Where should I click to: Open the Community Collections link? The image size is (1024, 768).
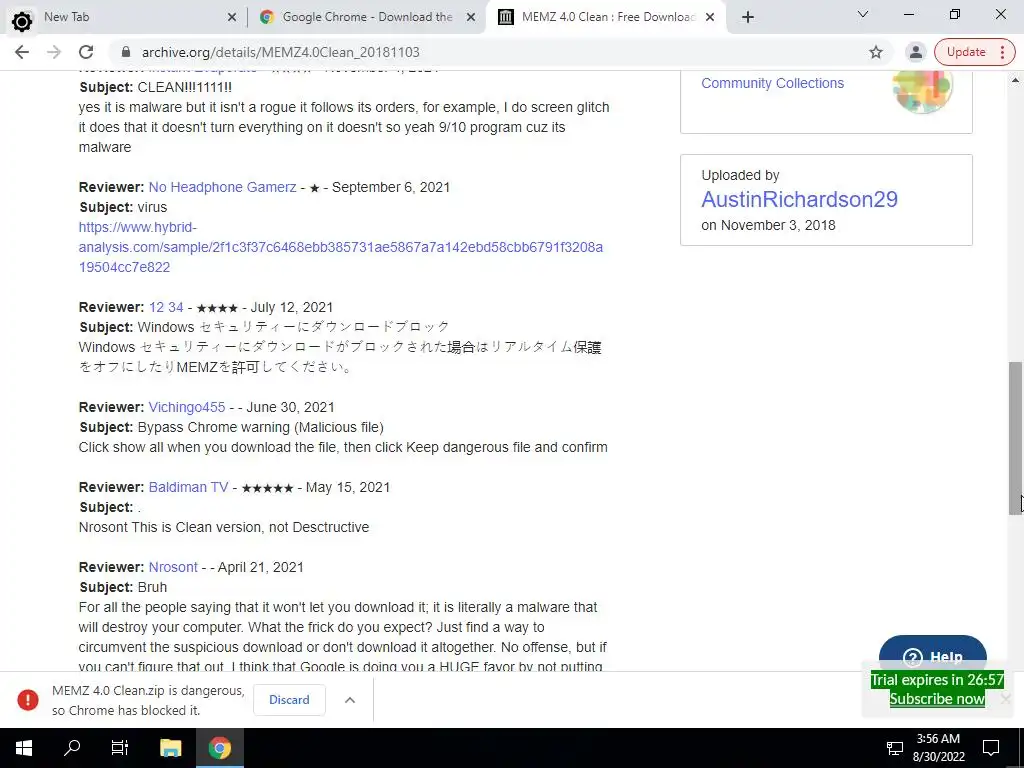772,84
